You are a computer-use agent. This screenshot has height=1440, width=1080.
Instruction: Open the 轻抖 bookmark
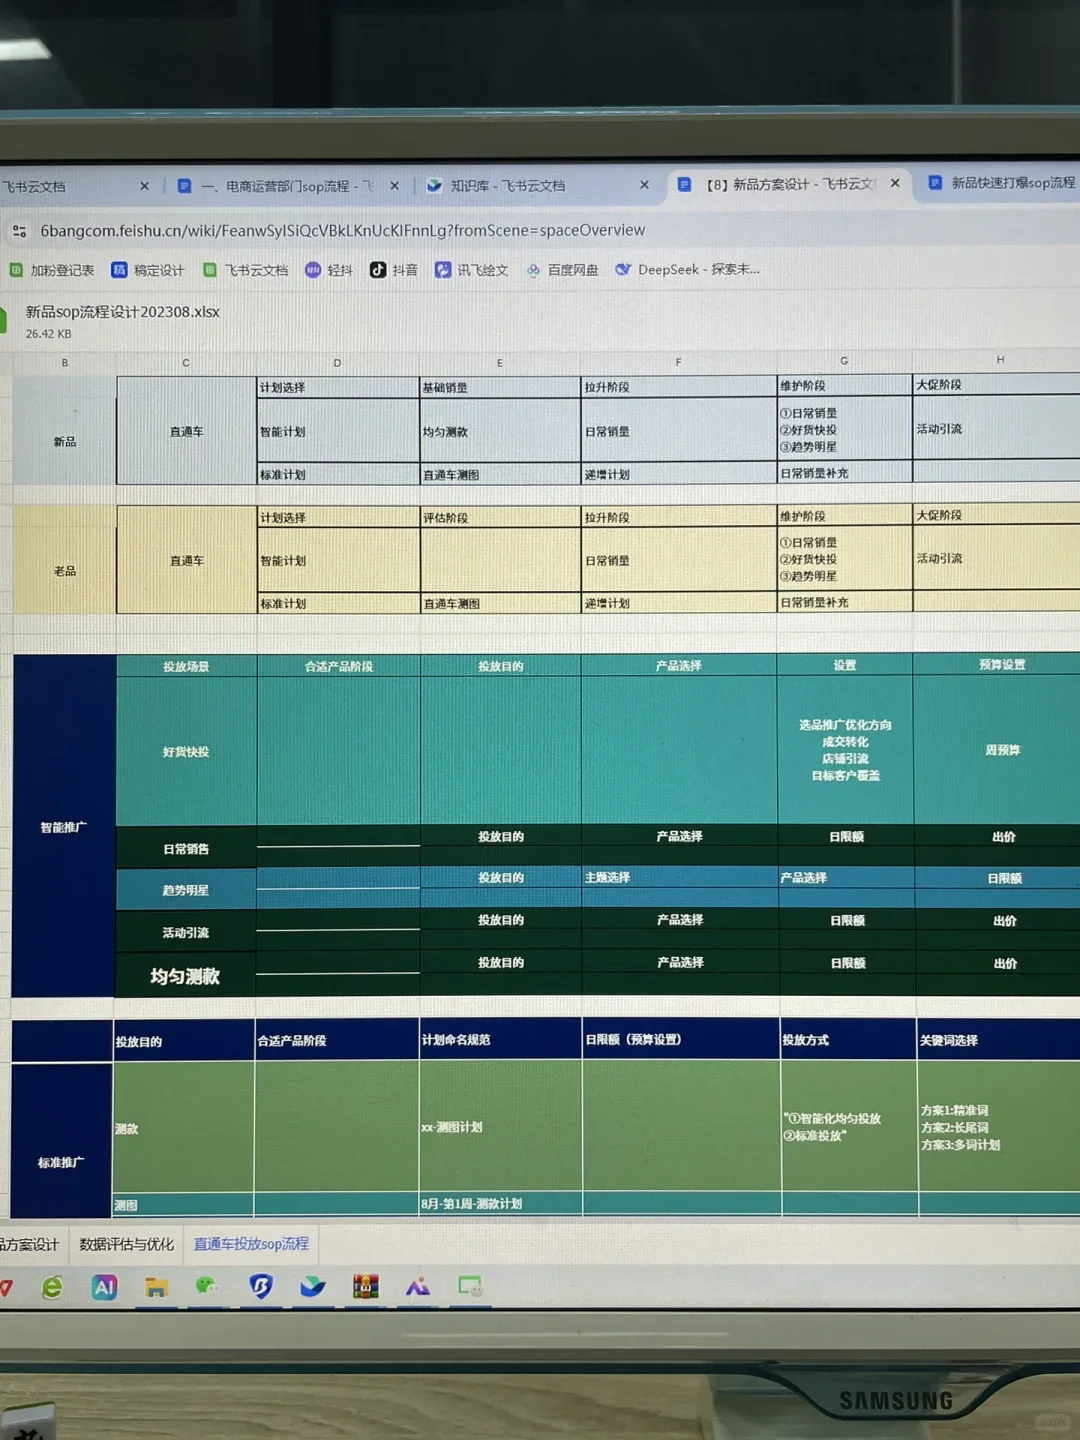click(x=329, y=270)
